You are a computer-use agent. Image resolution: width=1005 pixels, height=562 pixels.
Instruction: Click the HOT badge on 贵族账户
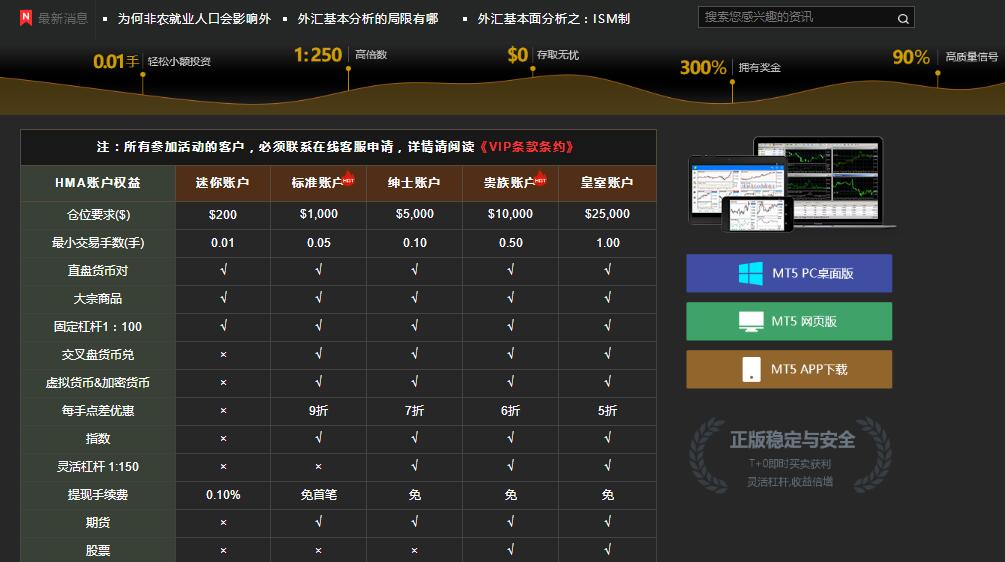(x=540, y=178)
